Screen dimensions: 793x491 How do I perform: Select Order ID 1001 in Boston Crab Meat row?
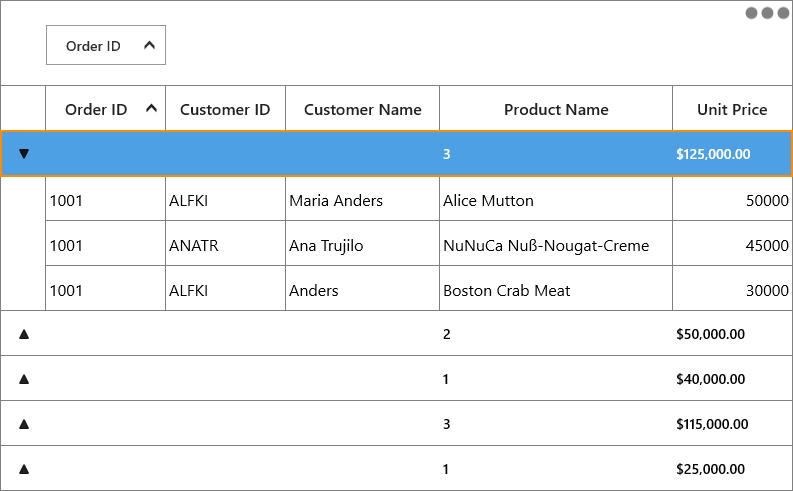pyautogui.click(x=106, y=288)
